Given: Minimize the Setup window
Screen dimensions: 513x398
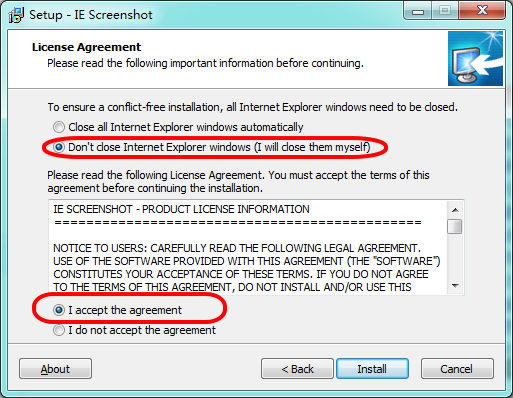Looking at the screenshot, I should tap(418, 11).
